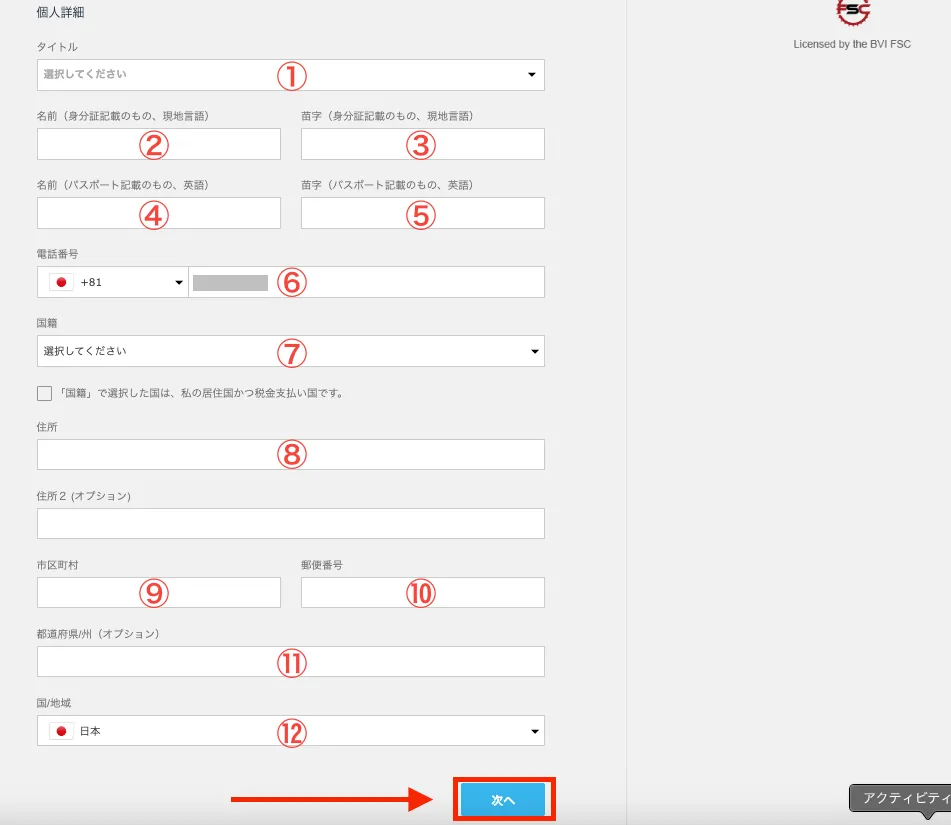This screenshot has height=825, width=951.
Task: Click the 苗字 (現地言語) input field
Action: point(423,144)
